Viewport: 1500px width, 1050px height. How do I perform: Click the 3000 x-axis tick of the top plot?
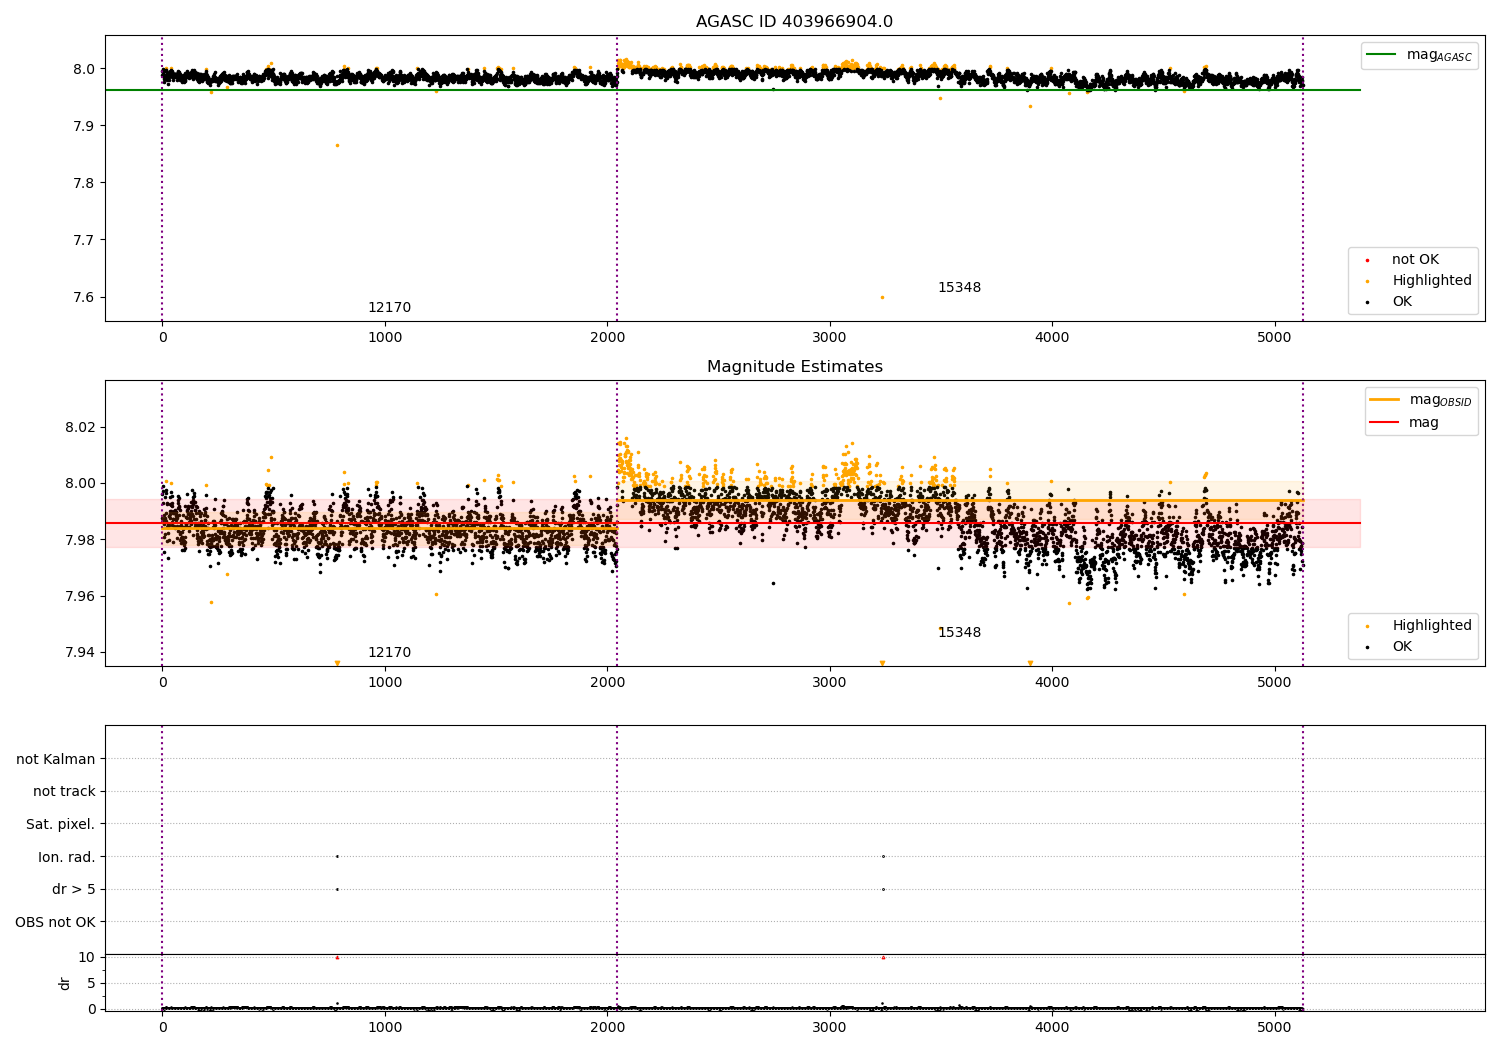point(830,338)
